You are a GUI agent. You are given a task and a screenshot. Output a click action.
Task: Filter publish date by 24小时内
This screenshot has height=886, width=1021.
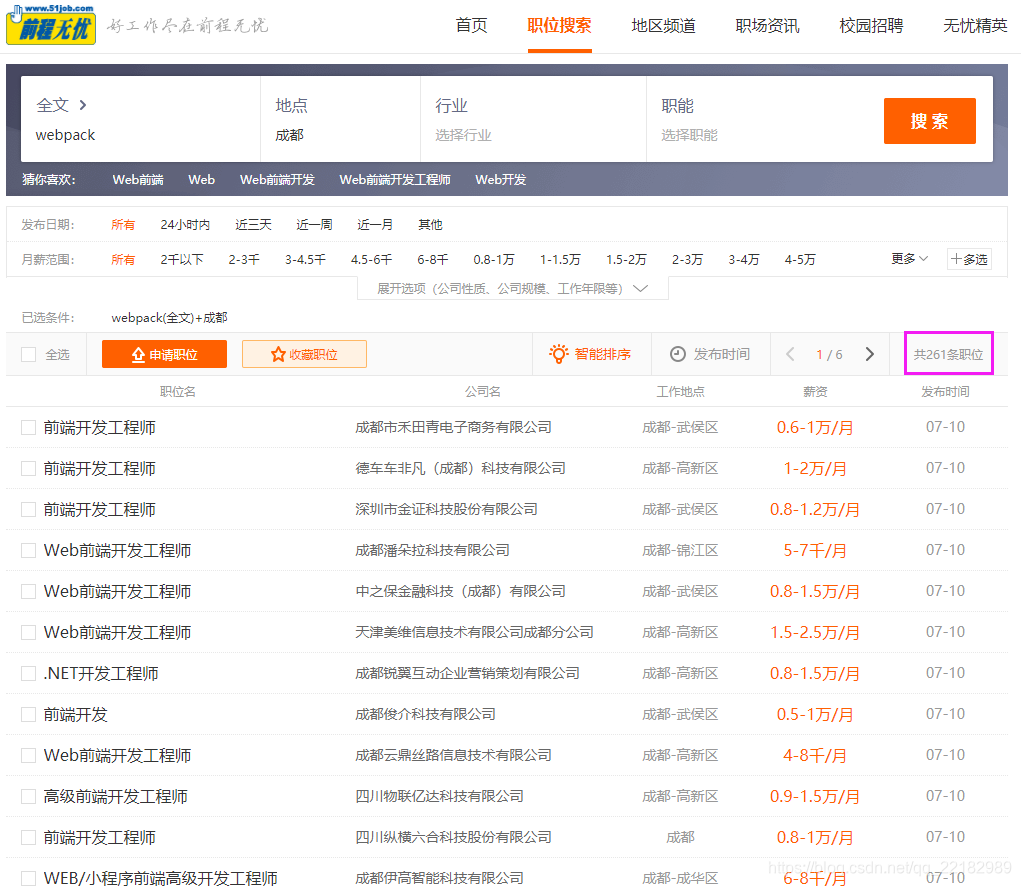point(185,225)
